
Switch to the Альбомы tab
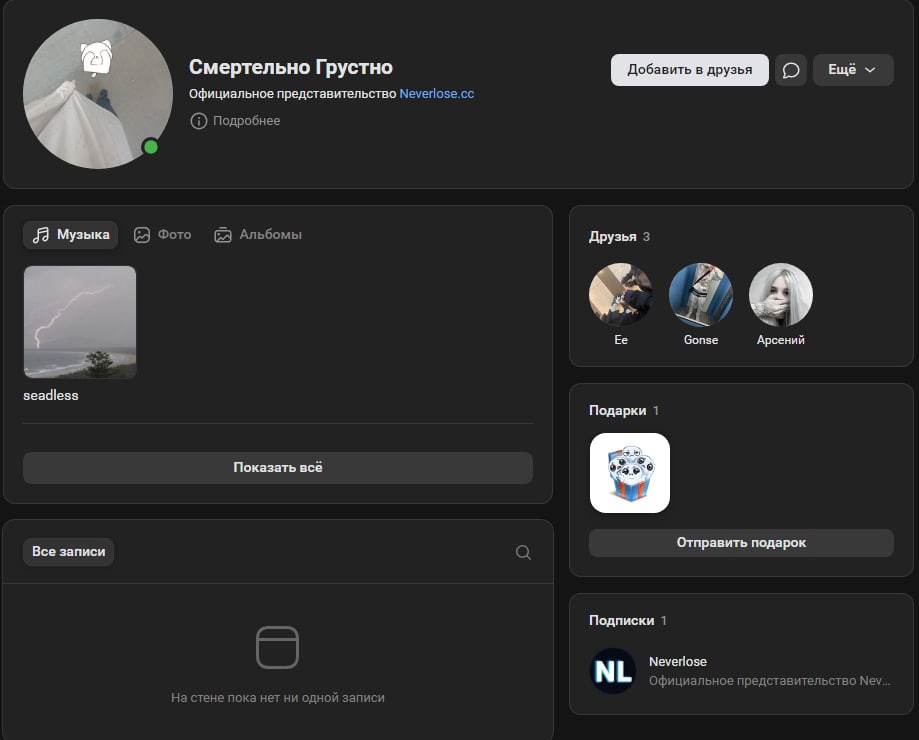tap(258, 235)
